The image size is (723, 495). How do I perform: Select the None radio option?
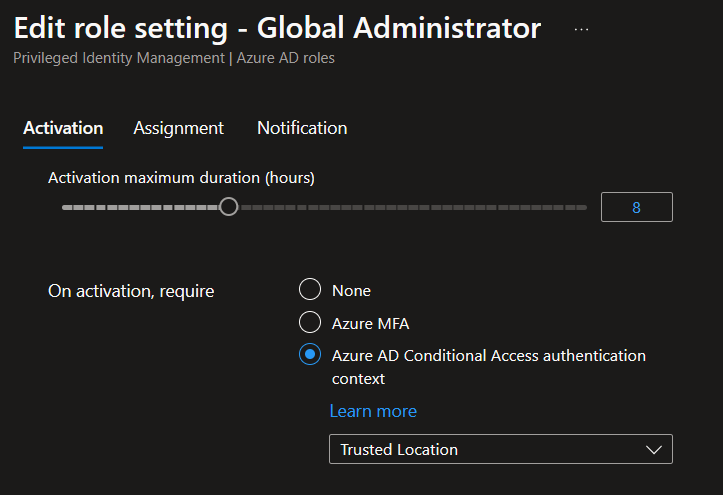tap(310, 289)
